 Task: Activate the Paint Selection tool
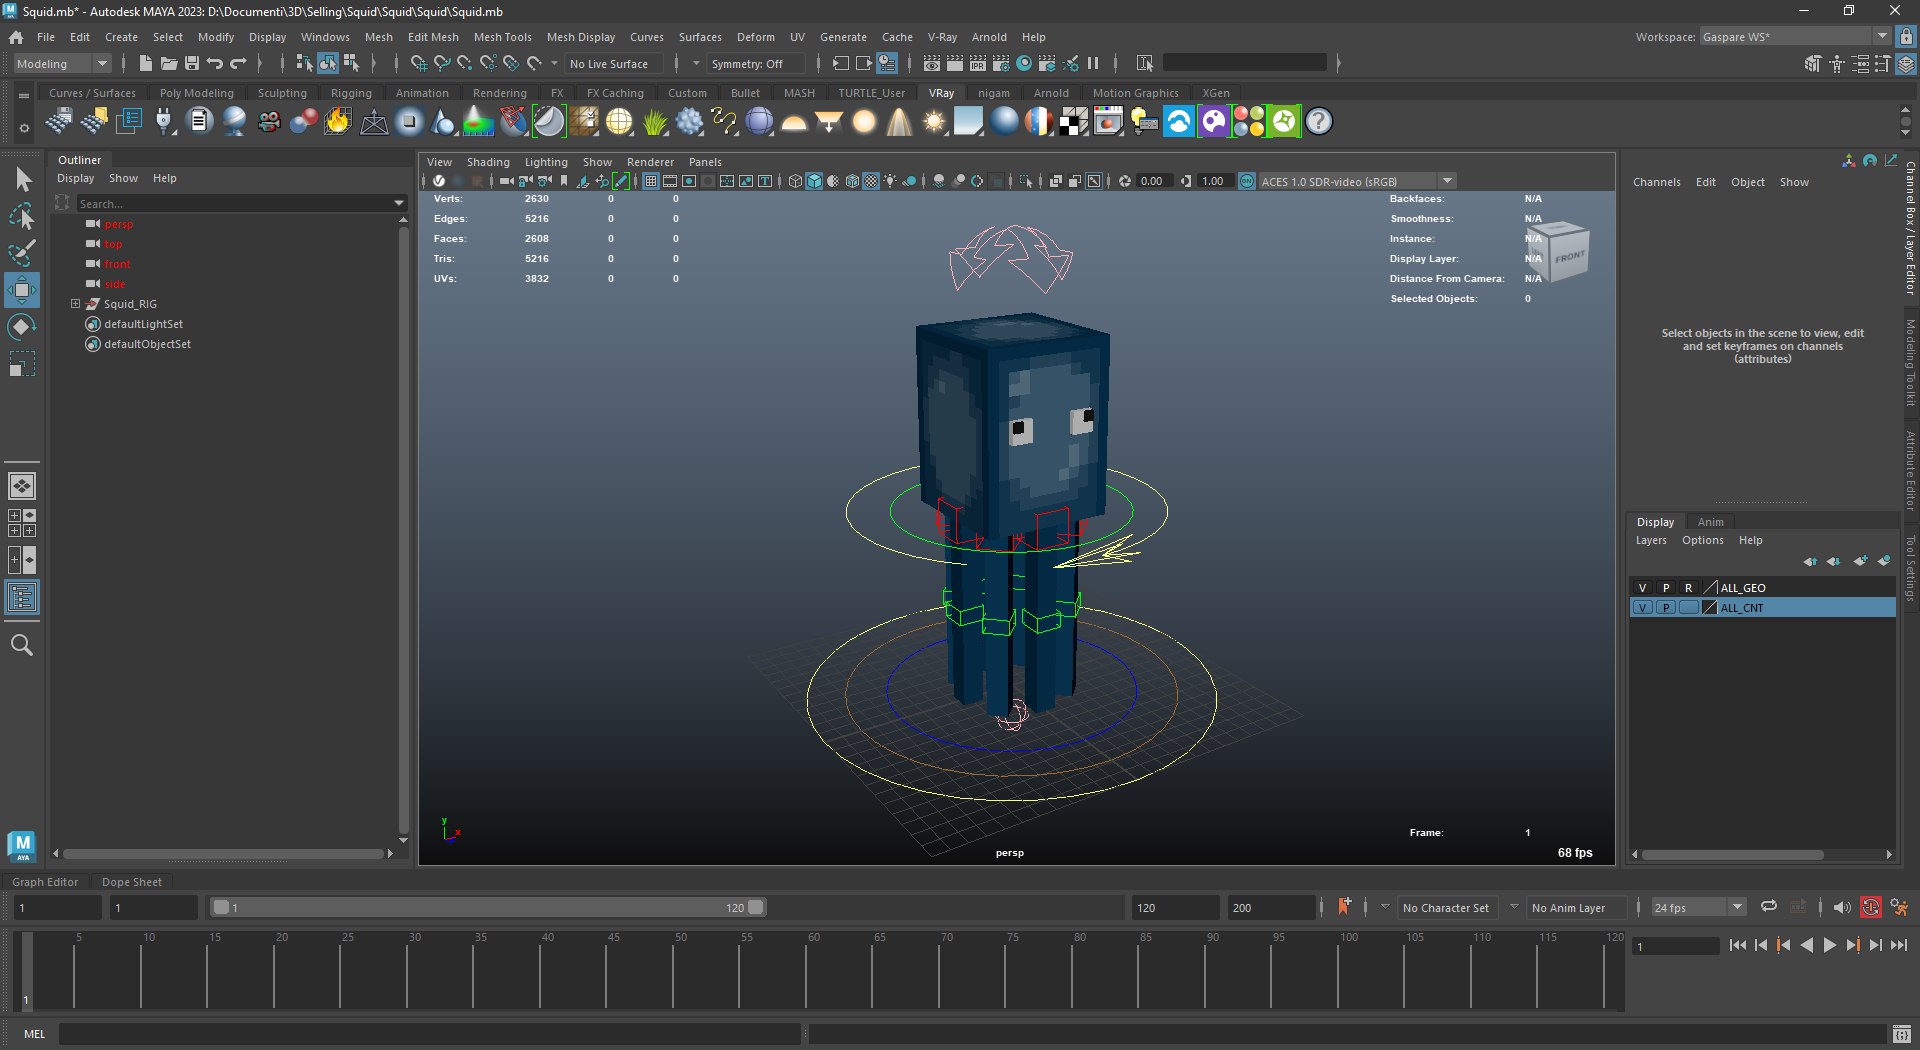coord(21,253)
